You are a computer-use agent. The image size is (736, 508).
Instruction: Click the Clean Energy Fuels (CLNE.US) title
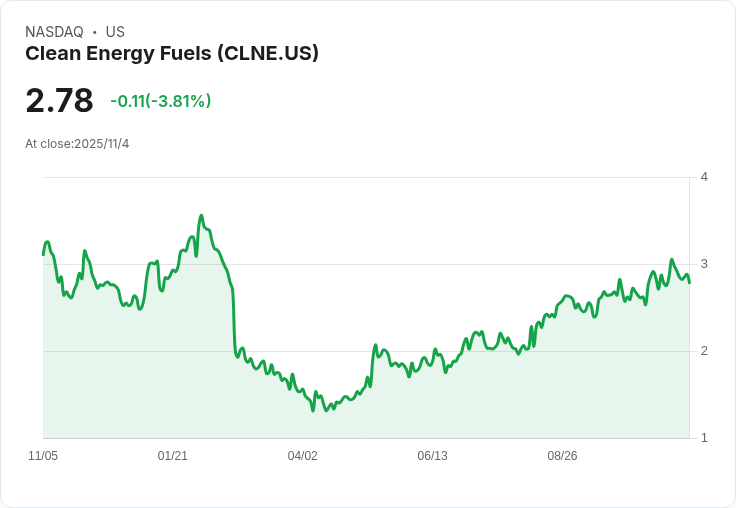[172, 54]
